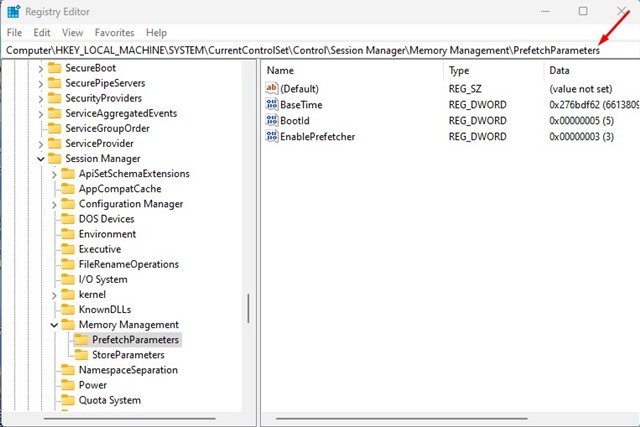This screenshot has height=427, width=640.
Task: Click the Registry Editor app icon in title bar
Action: pyautogui.click(x=13, y=11)
